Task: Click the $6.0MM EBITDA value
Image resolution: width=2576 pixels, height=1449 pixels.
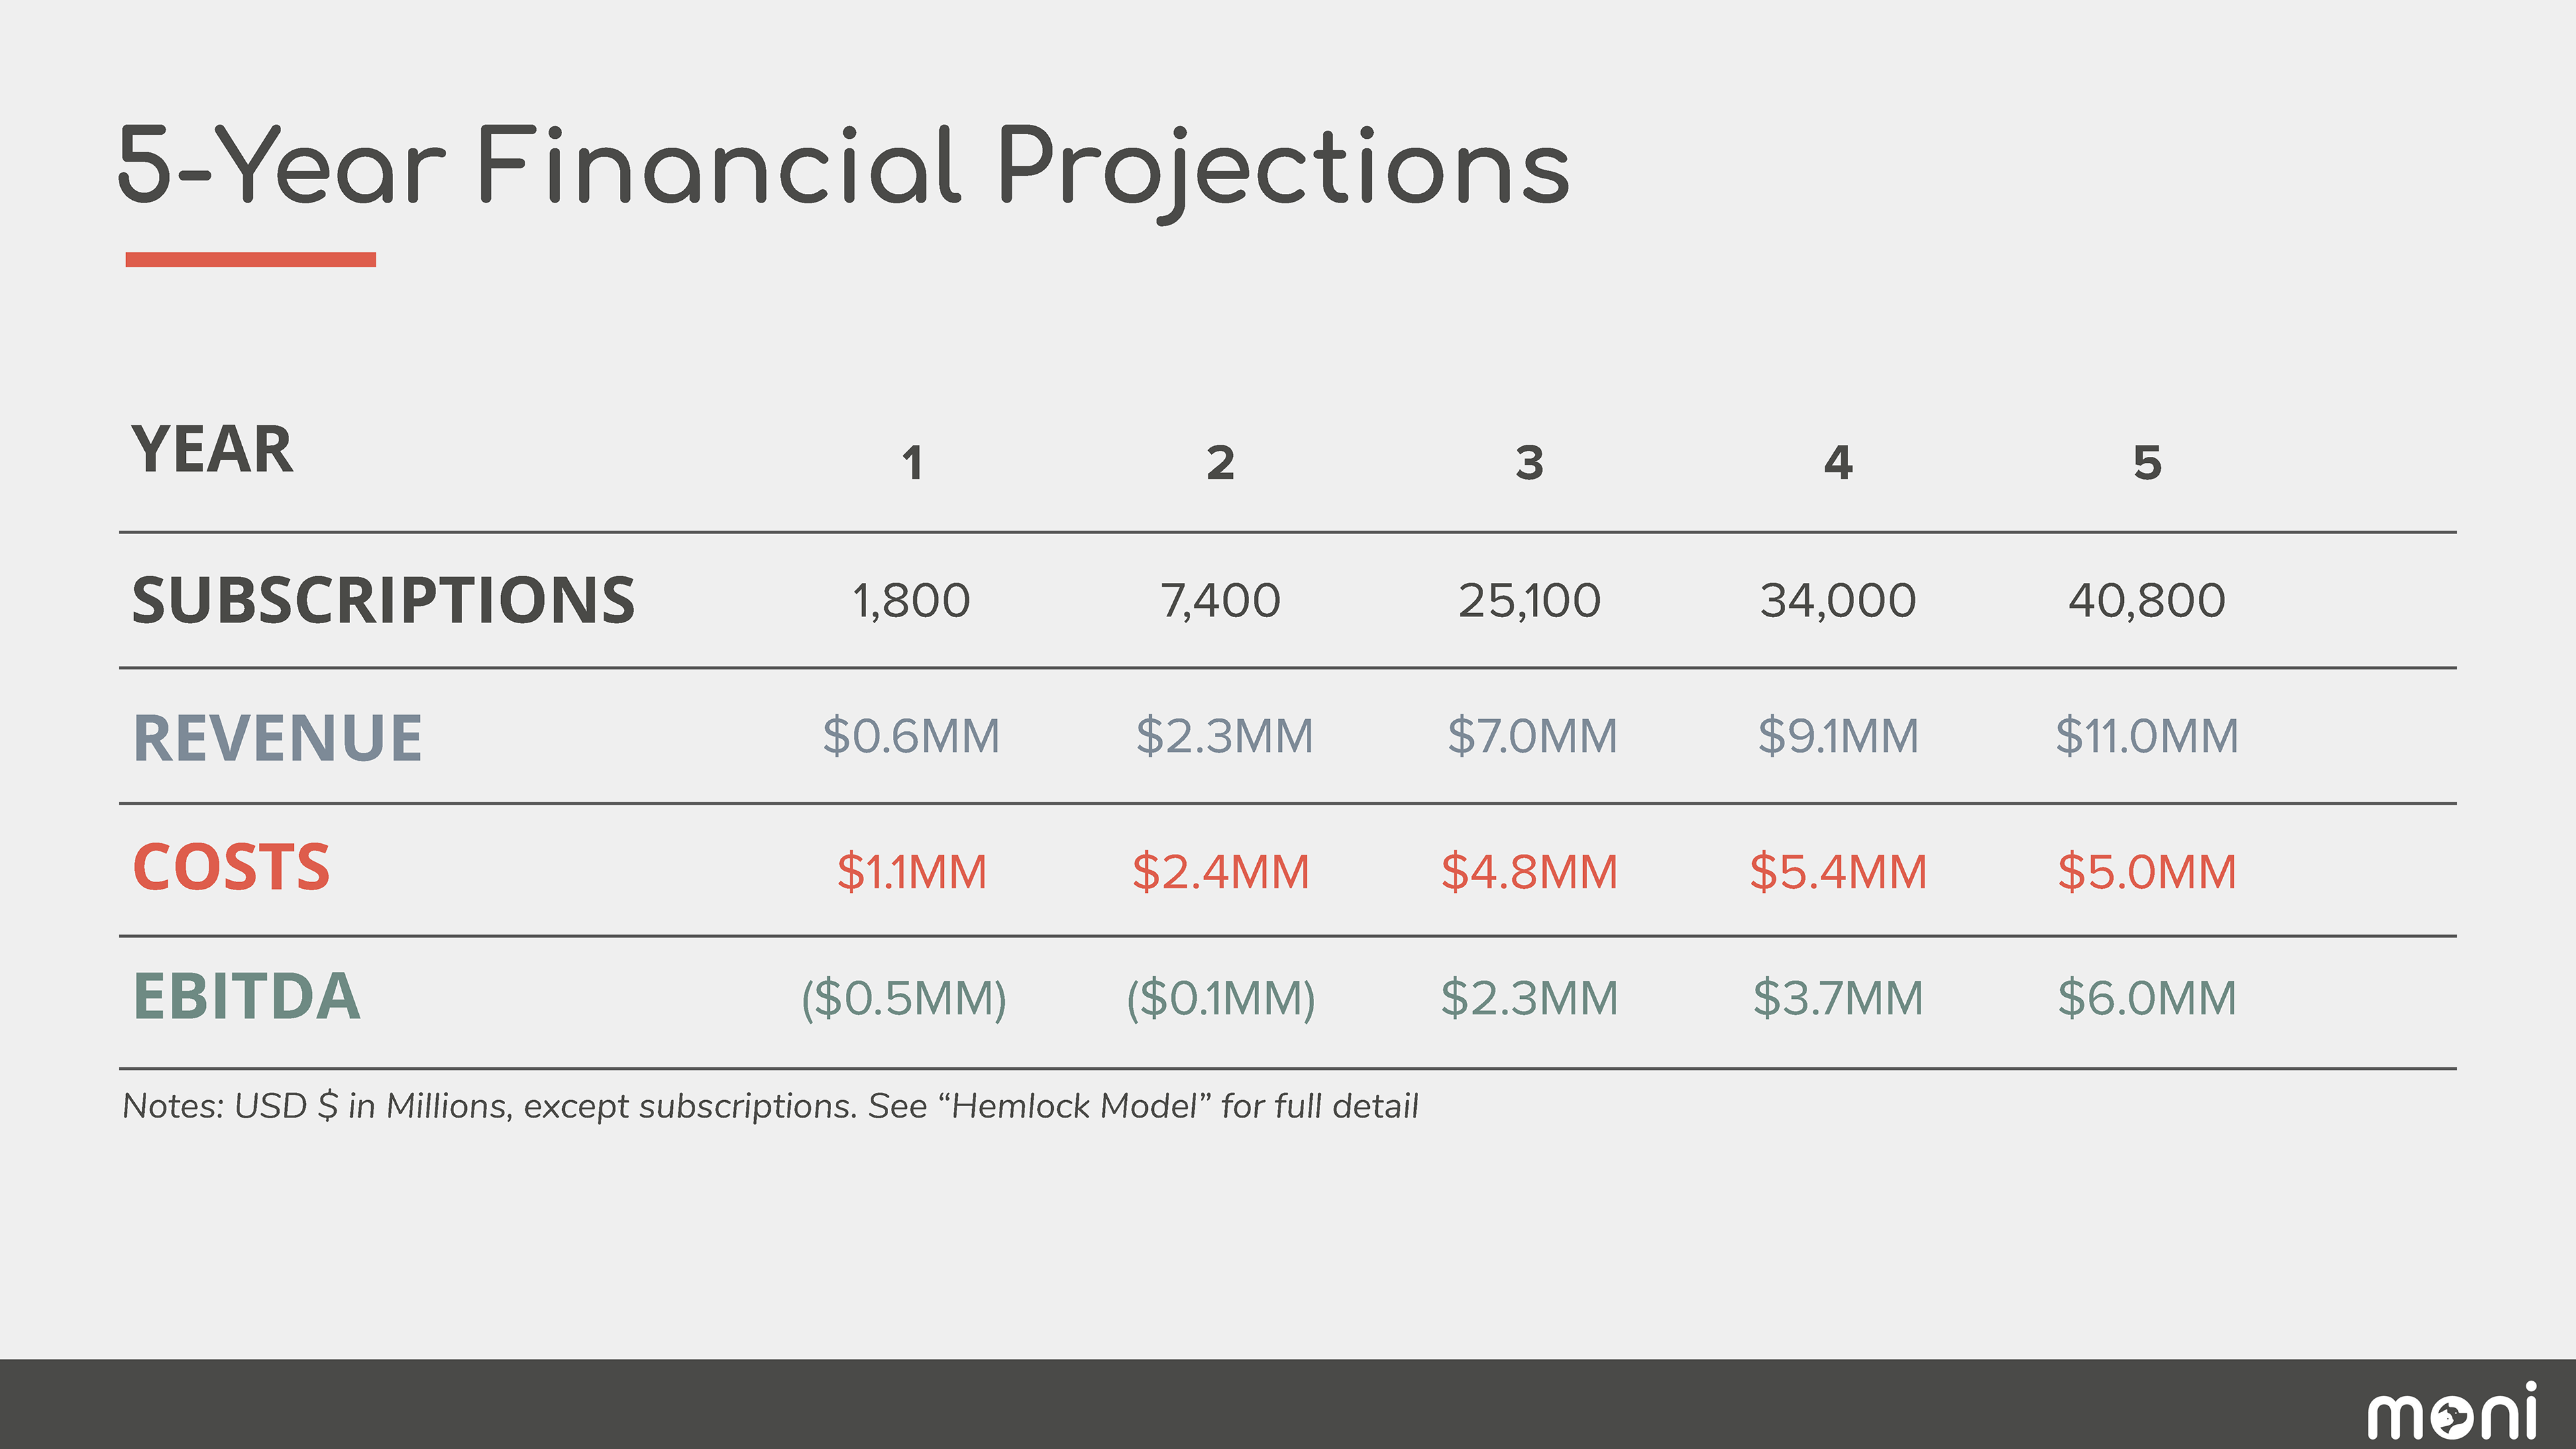Action: pos(2147,998)
